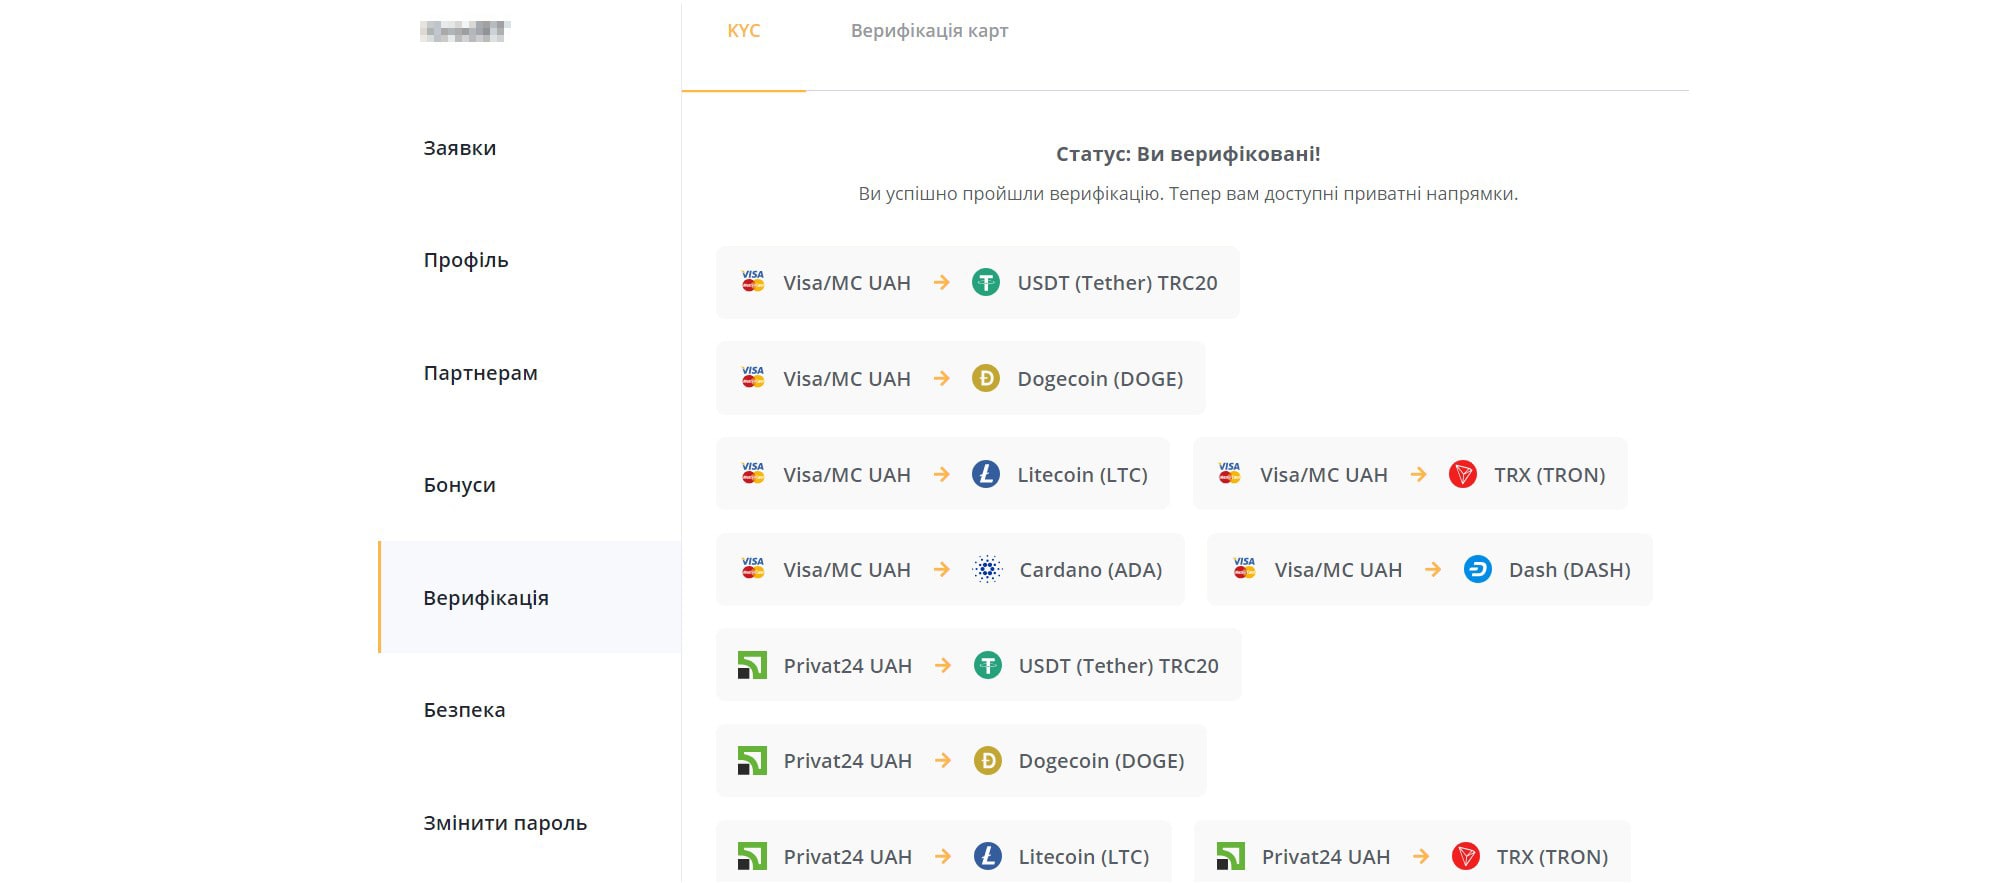Viewport: 2000px width, 883px height.
Task: Click Dash coin icon in Visa/MC row
Action: pos(1478,569)
